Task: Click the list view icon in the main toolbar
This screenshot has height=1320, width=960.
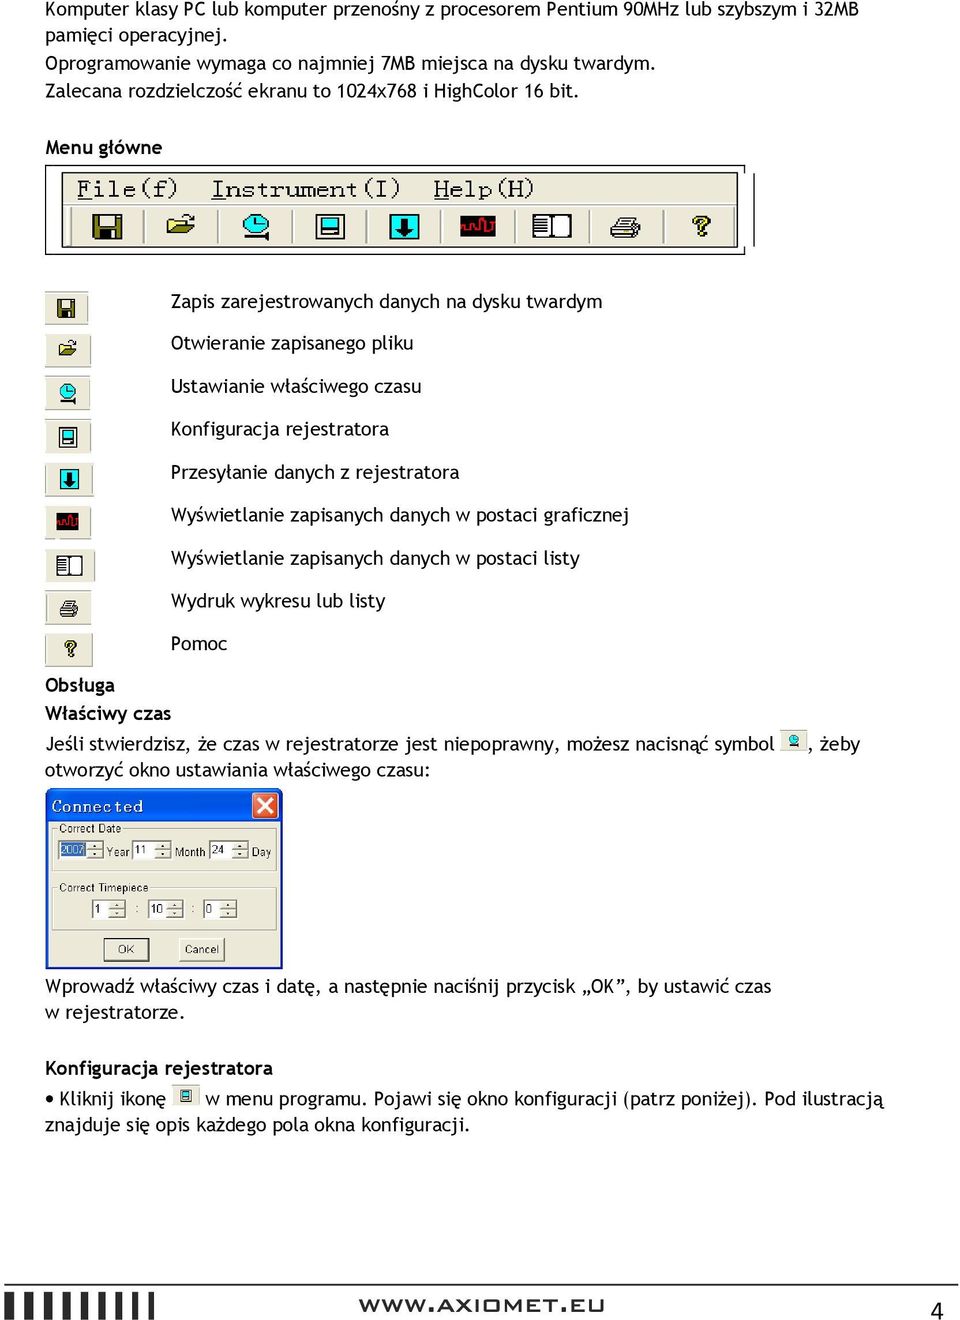Action: pyautogui.click(x=552, y=226)
